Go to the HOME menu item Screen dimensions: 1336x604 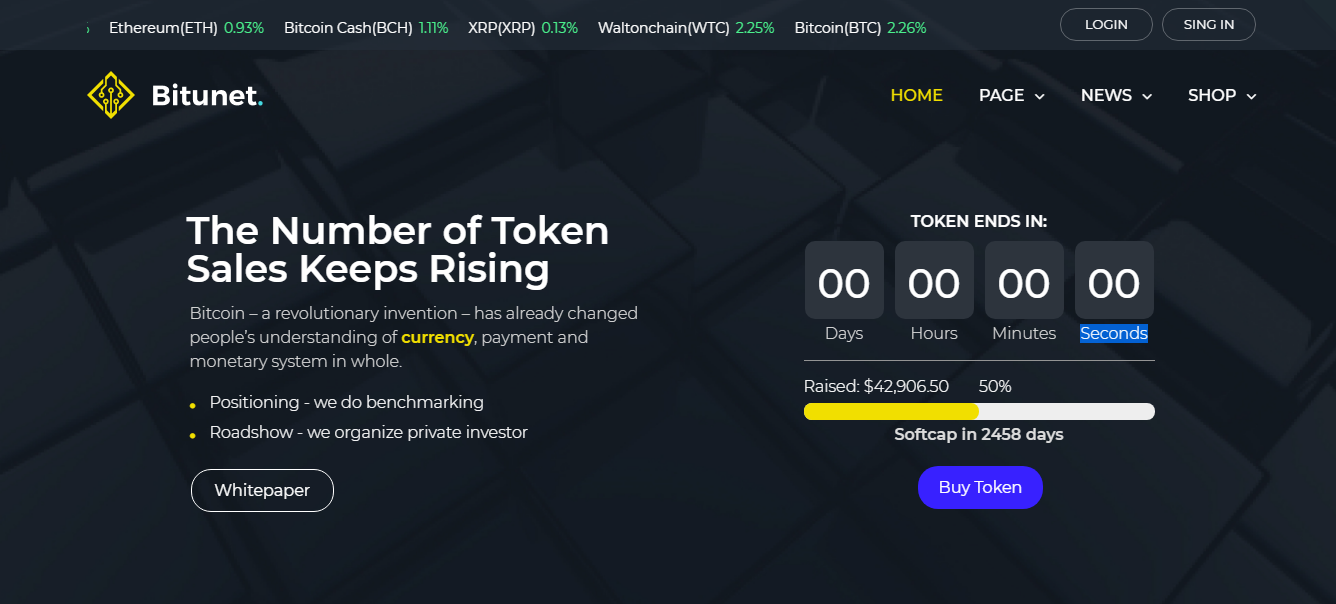click(916, 95)
